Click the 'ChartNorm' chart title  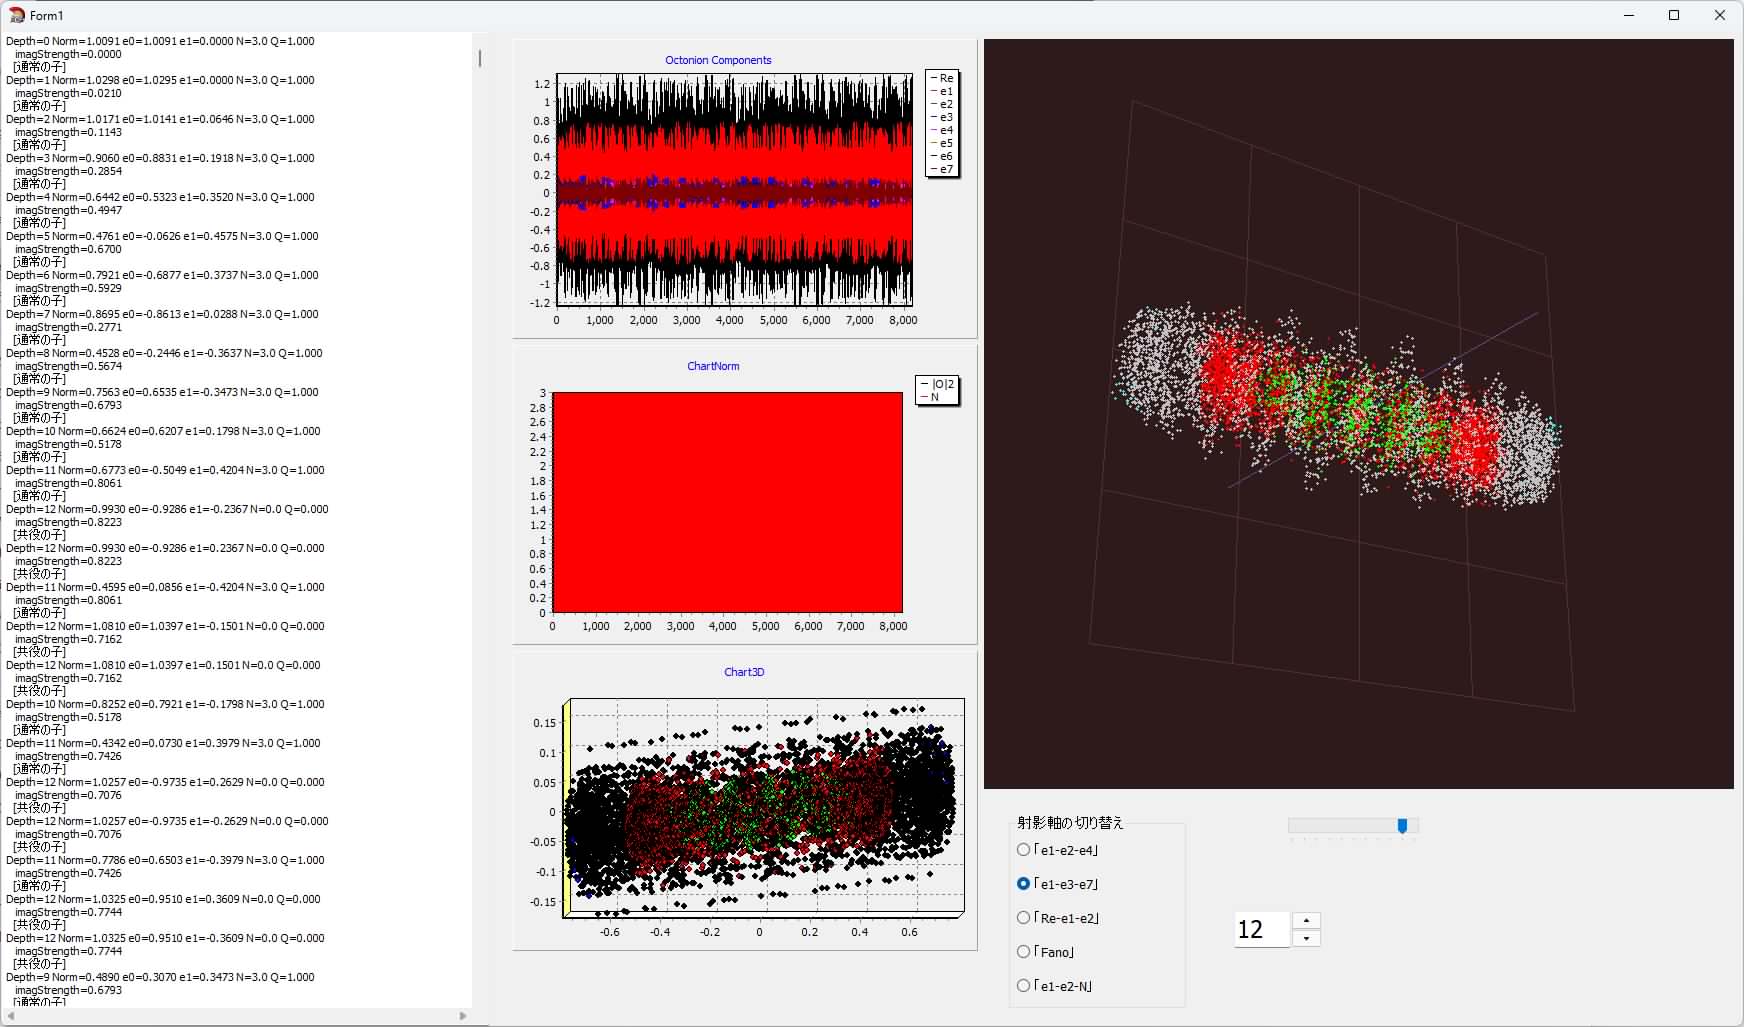(x=713, y=366)
